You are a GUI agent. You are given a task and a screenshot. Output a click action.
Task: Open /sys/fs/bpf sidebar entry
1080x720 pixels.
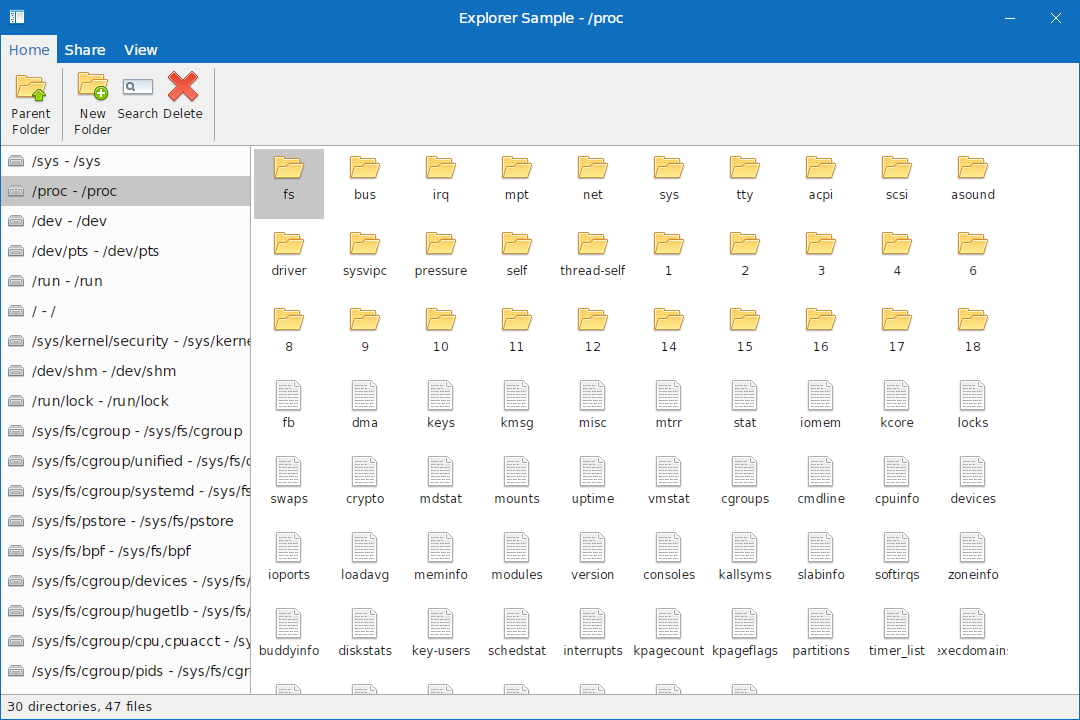point(125,551)
